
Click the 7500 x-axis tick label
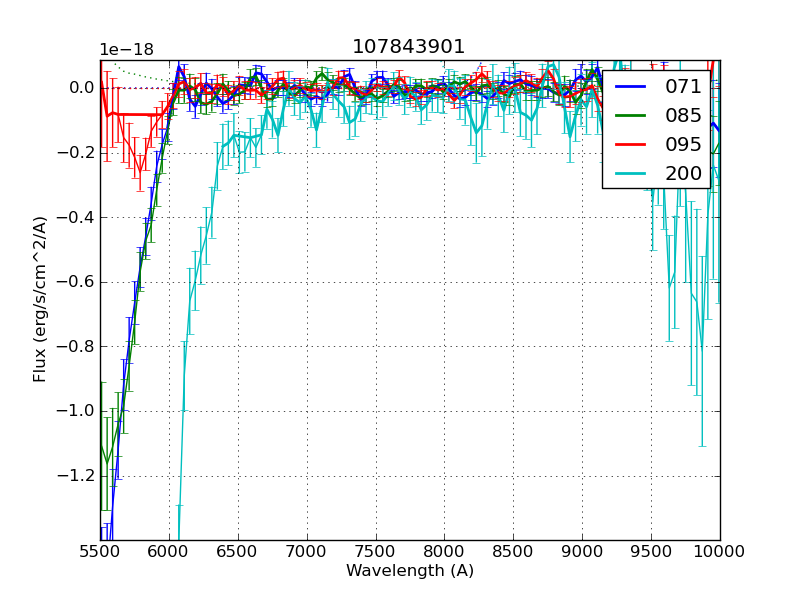376,551
